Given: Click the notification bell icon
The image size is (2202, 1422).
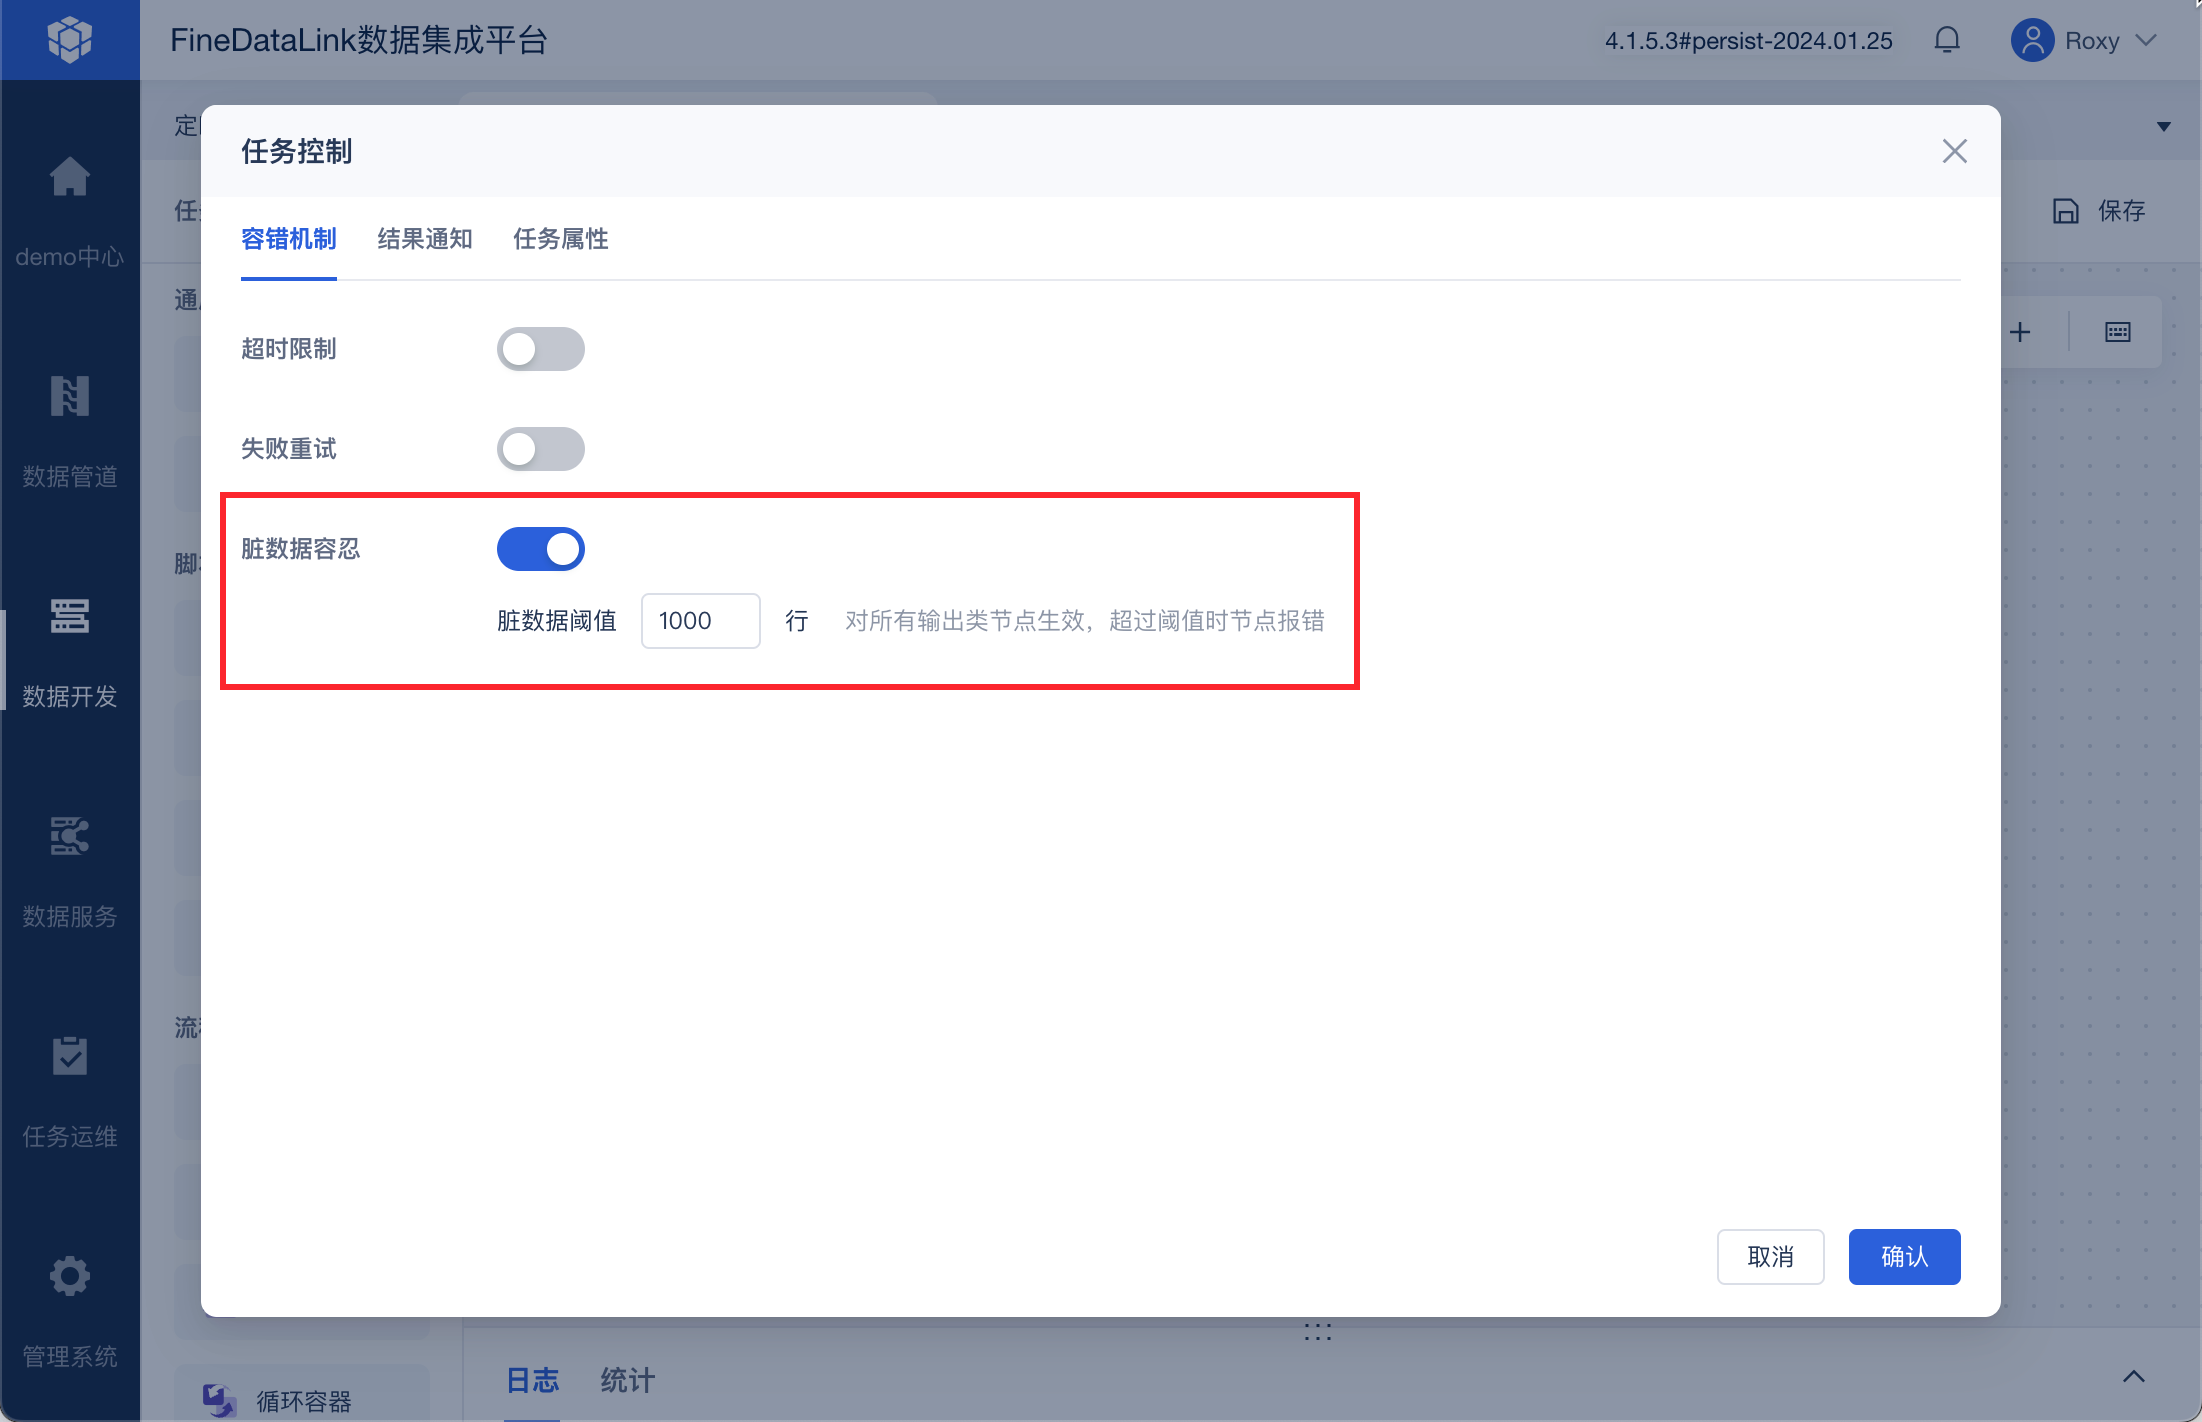Looking at the screenshot, I should coord(1946,40).
